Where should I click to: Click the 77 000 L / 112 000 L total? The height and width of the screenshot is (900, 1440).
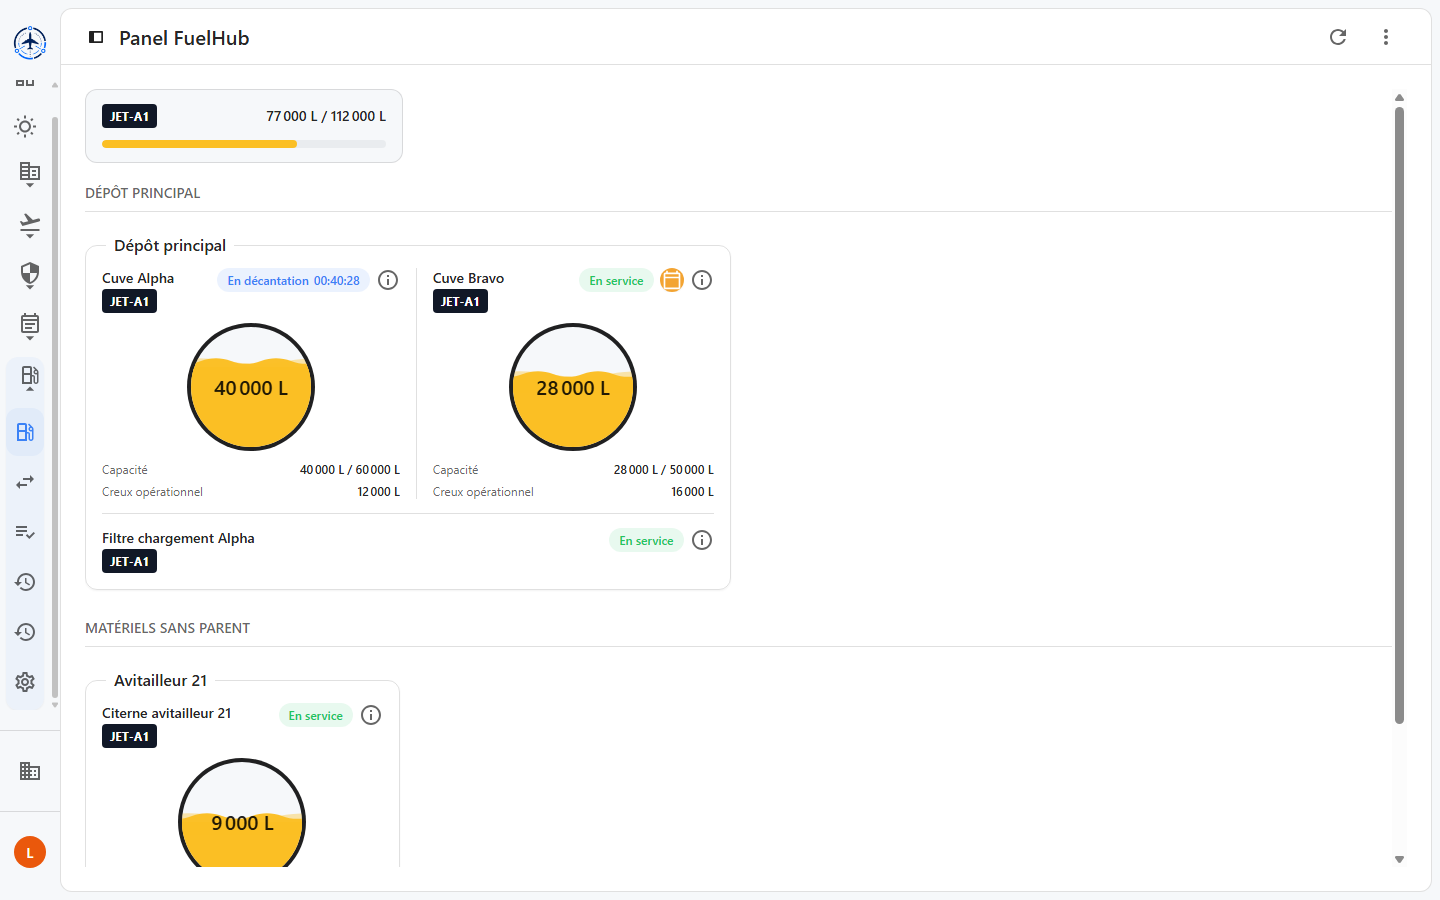(x=326, y=116)
